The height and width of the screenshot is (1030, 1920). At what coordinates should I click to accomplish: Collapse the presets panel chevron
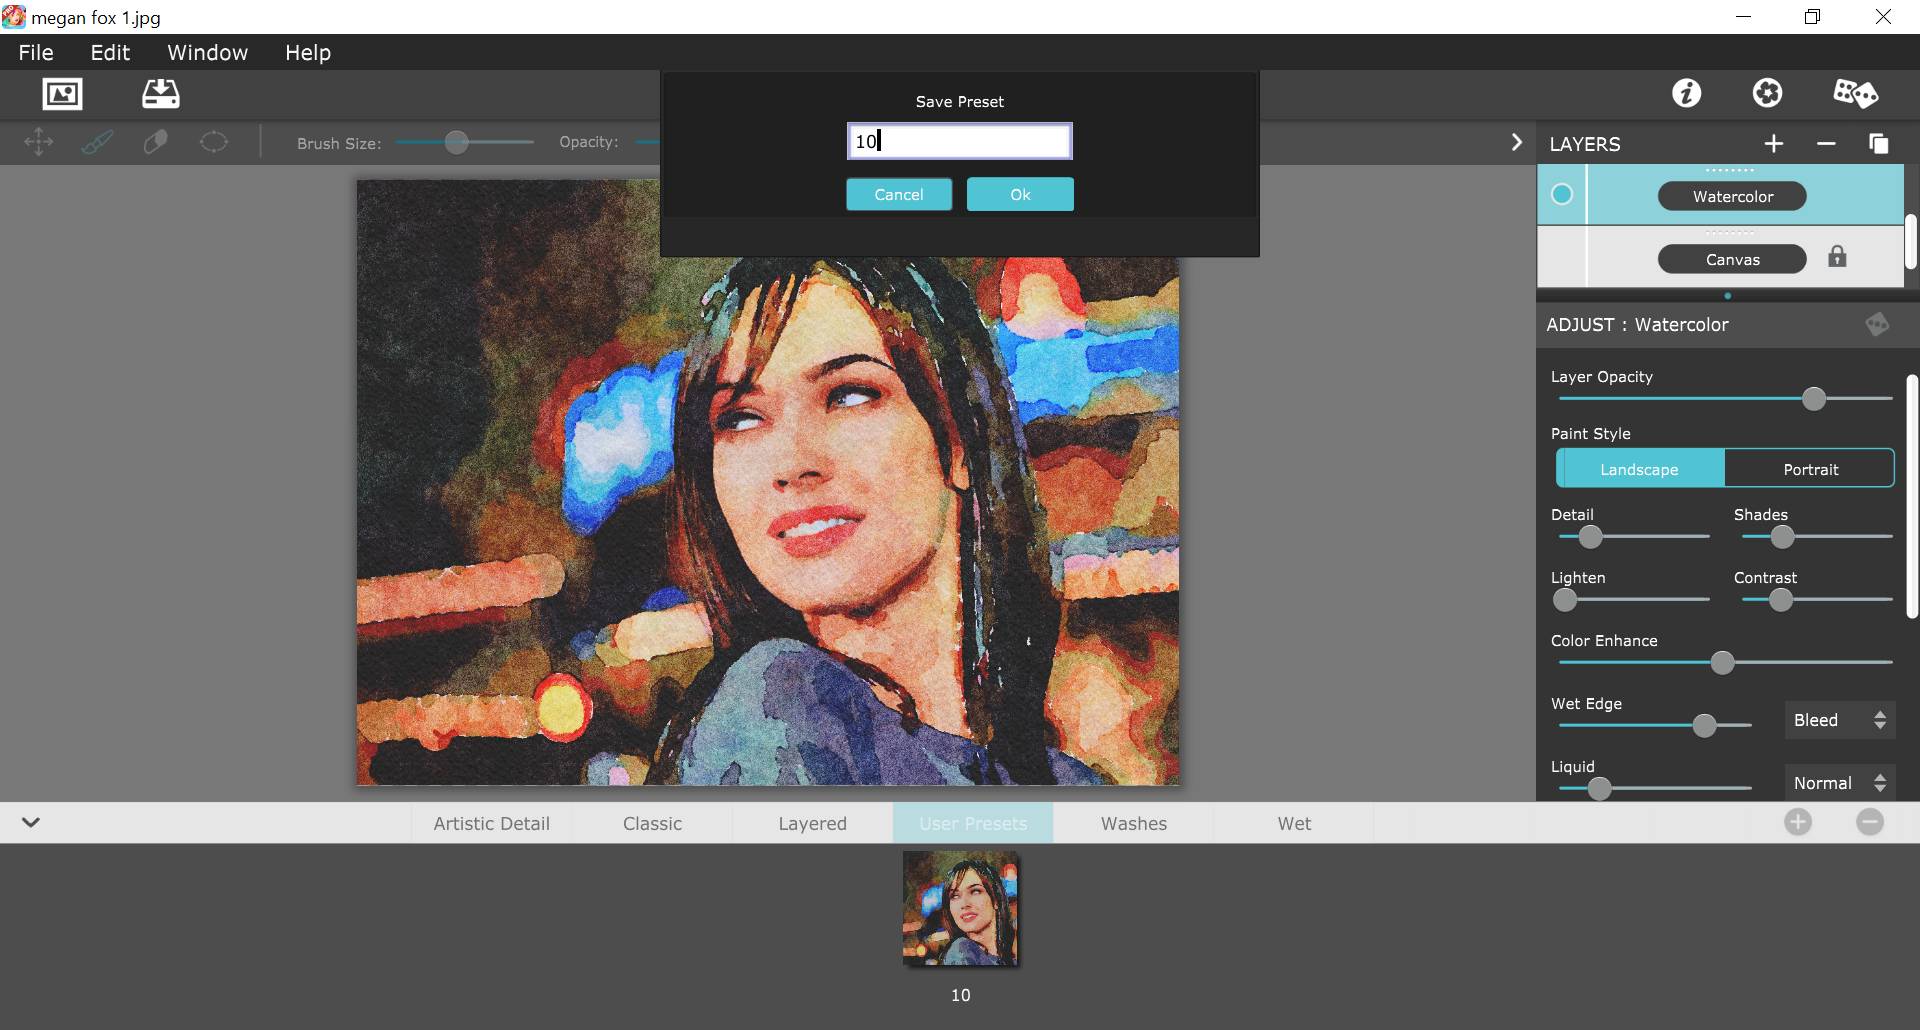coord(31,822)
